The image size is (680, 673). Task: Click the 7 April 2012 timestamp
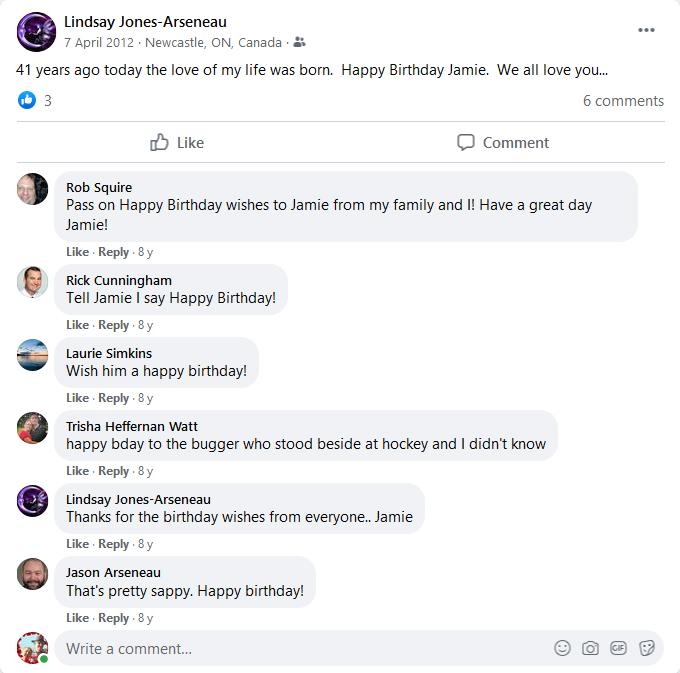pyautogui.click(x=100, y=43)
